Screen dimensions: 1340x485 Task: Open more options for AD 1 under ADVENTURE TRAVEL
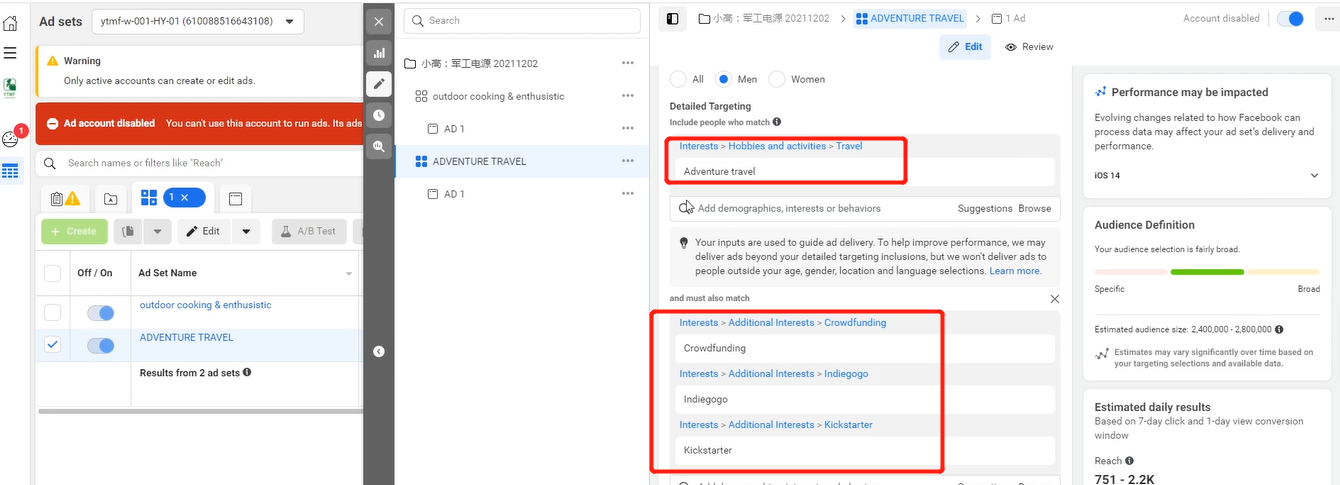627,194
